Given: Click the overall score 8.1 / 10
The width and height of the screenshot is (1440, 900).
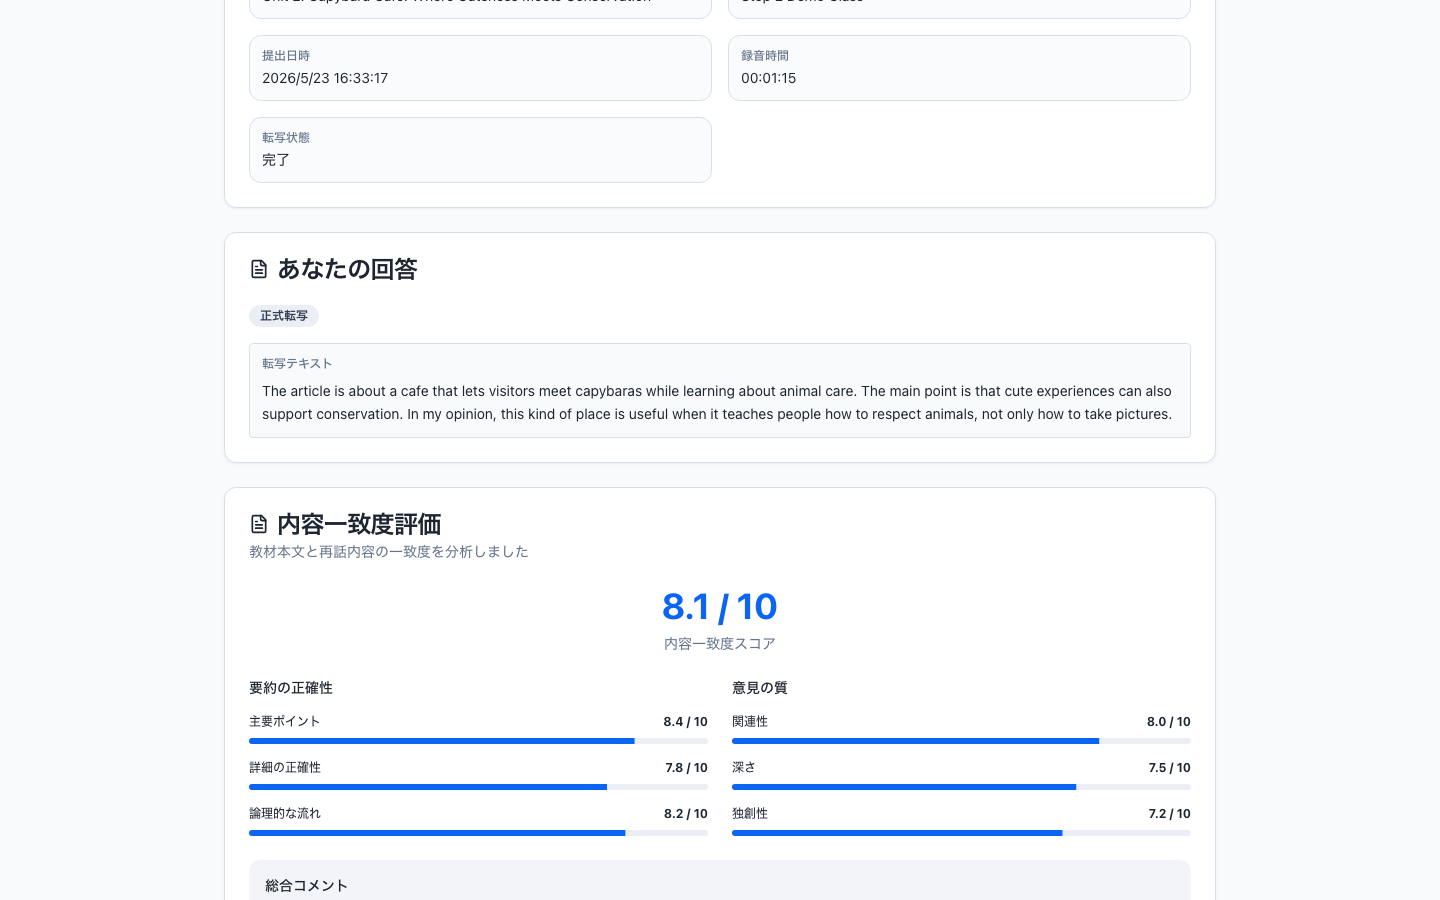Looking at the screenshot, I should click(720, 607).
